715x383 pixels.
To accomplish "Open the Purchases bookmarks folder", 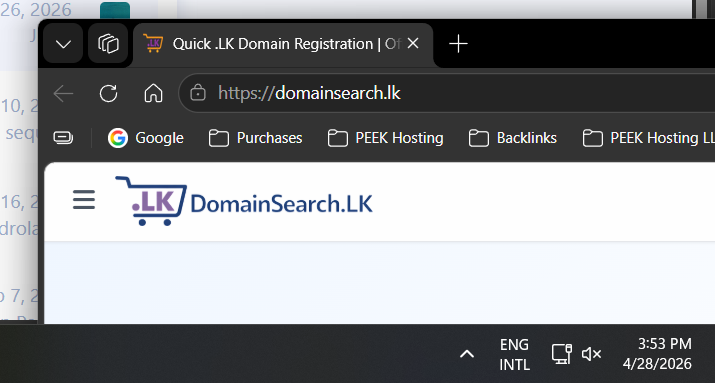I will coord(256,138).
